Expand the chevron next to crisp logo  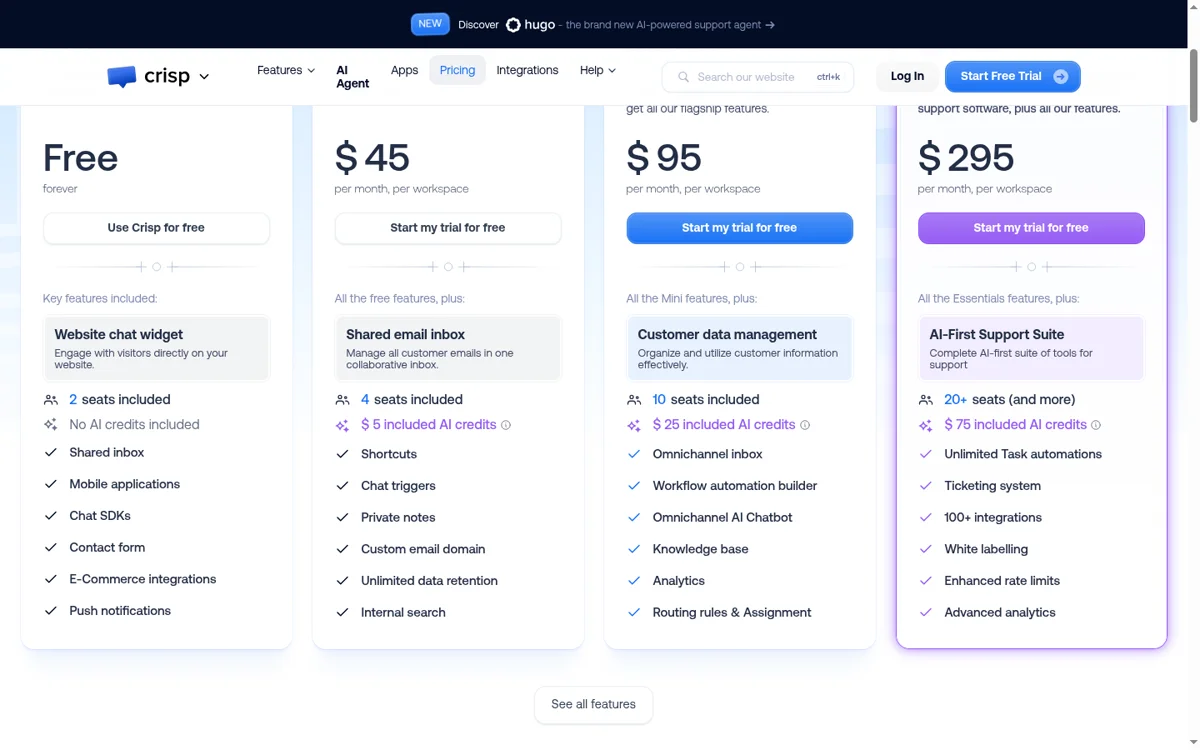pyautogui.click(x=204, y=77)
